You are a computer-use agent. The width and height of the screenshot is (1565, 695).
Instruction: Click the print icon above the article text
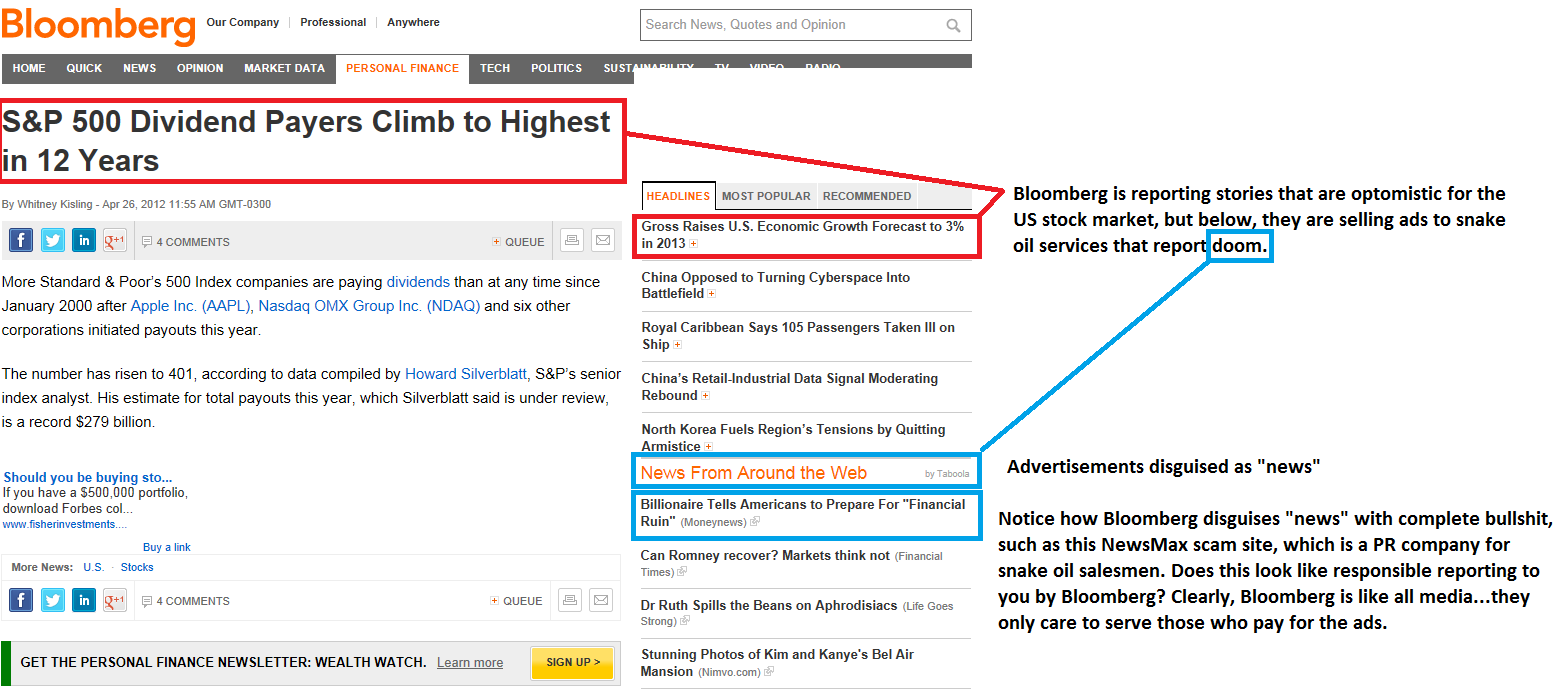coord(571,241)
